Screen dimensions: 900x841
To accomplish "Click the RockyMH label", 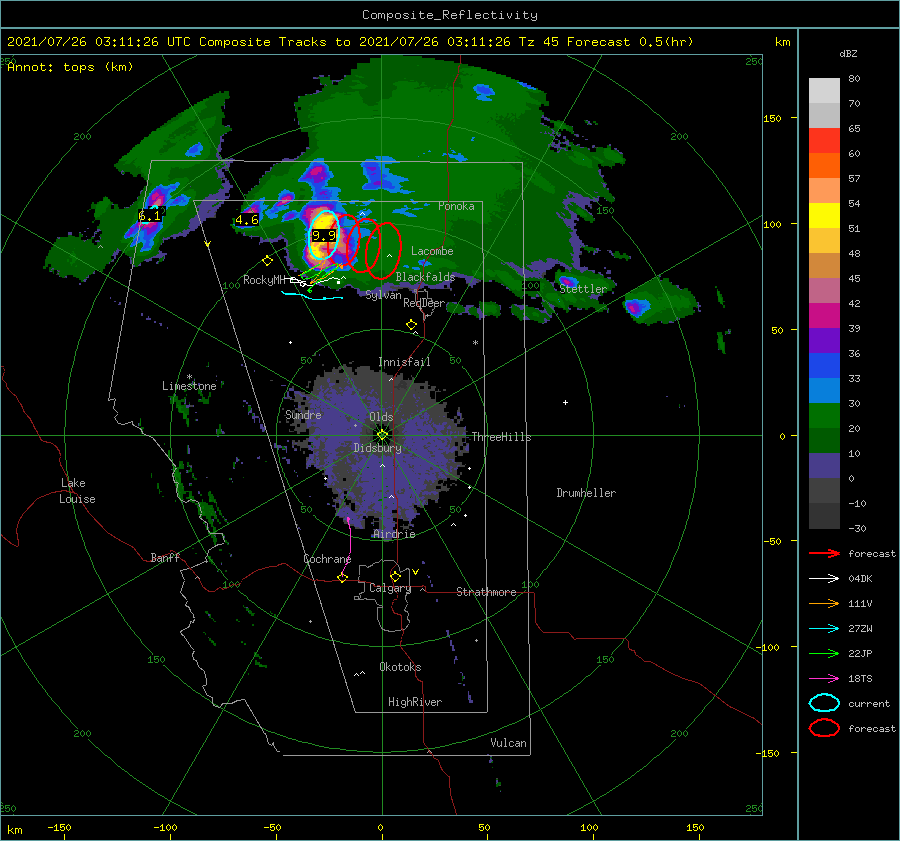I will coord(264,280).
